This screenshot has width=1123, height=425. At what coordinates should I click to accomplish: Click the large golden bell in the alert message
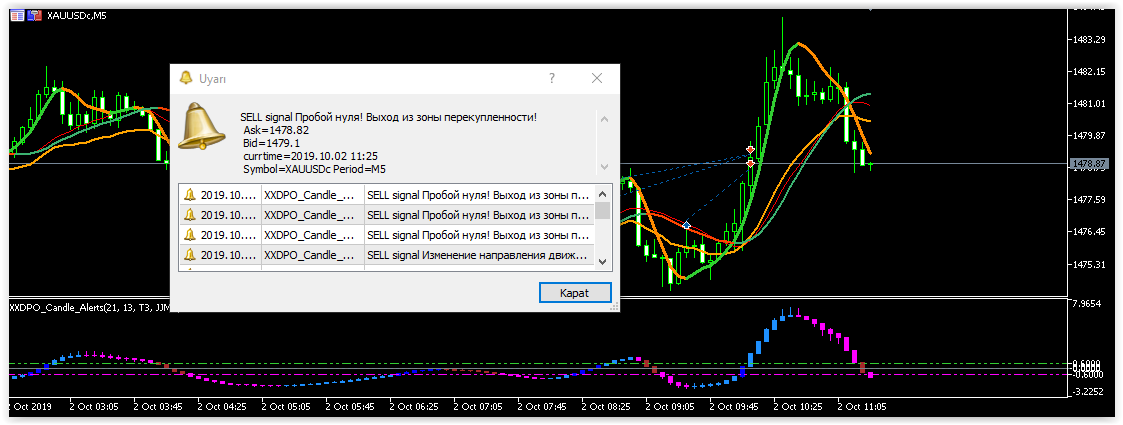click(x=201, y=126)
